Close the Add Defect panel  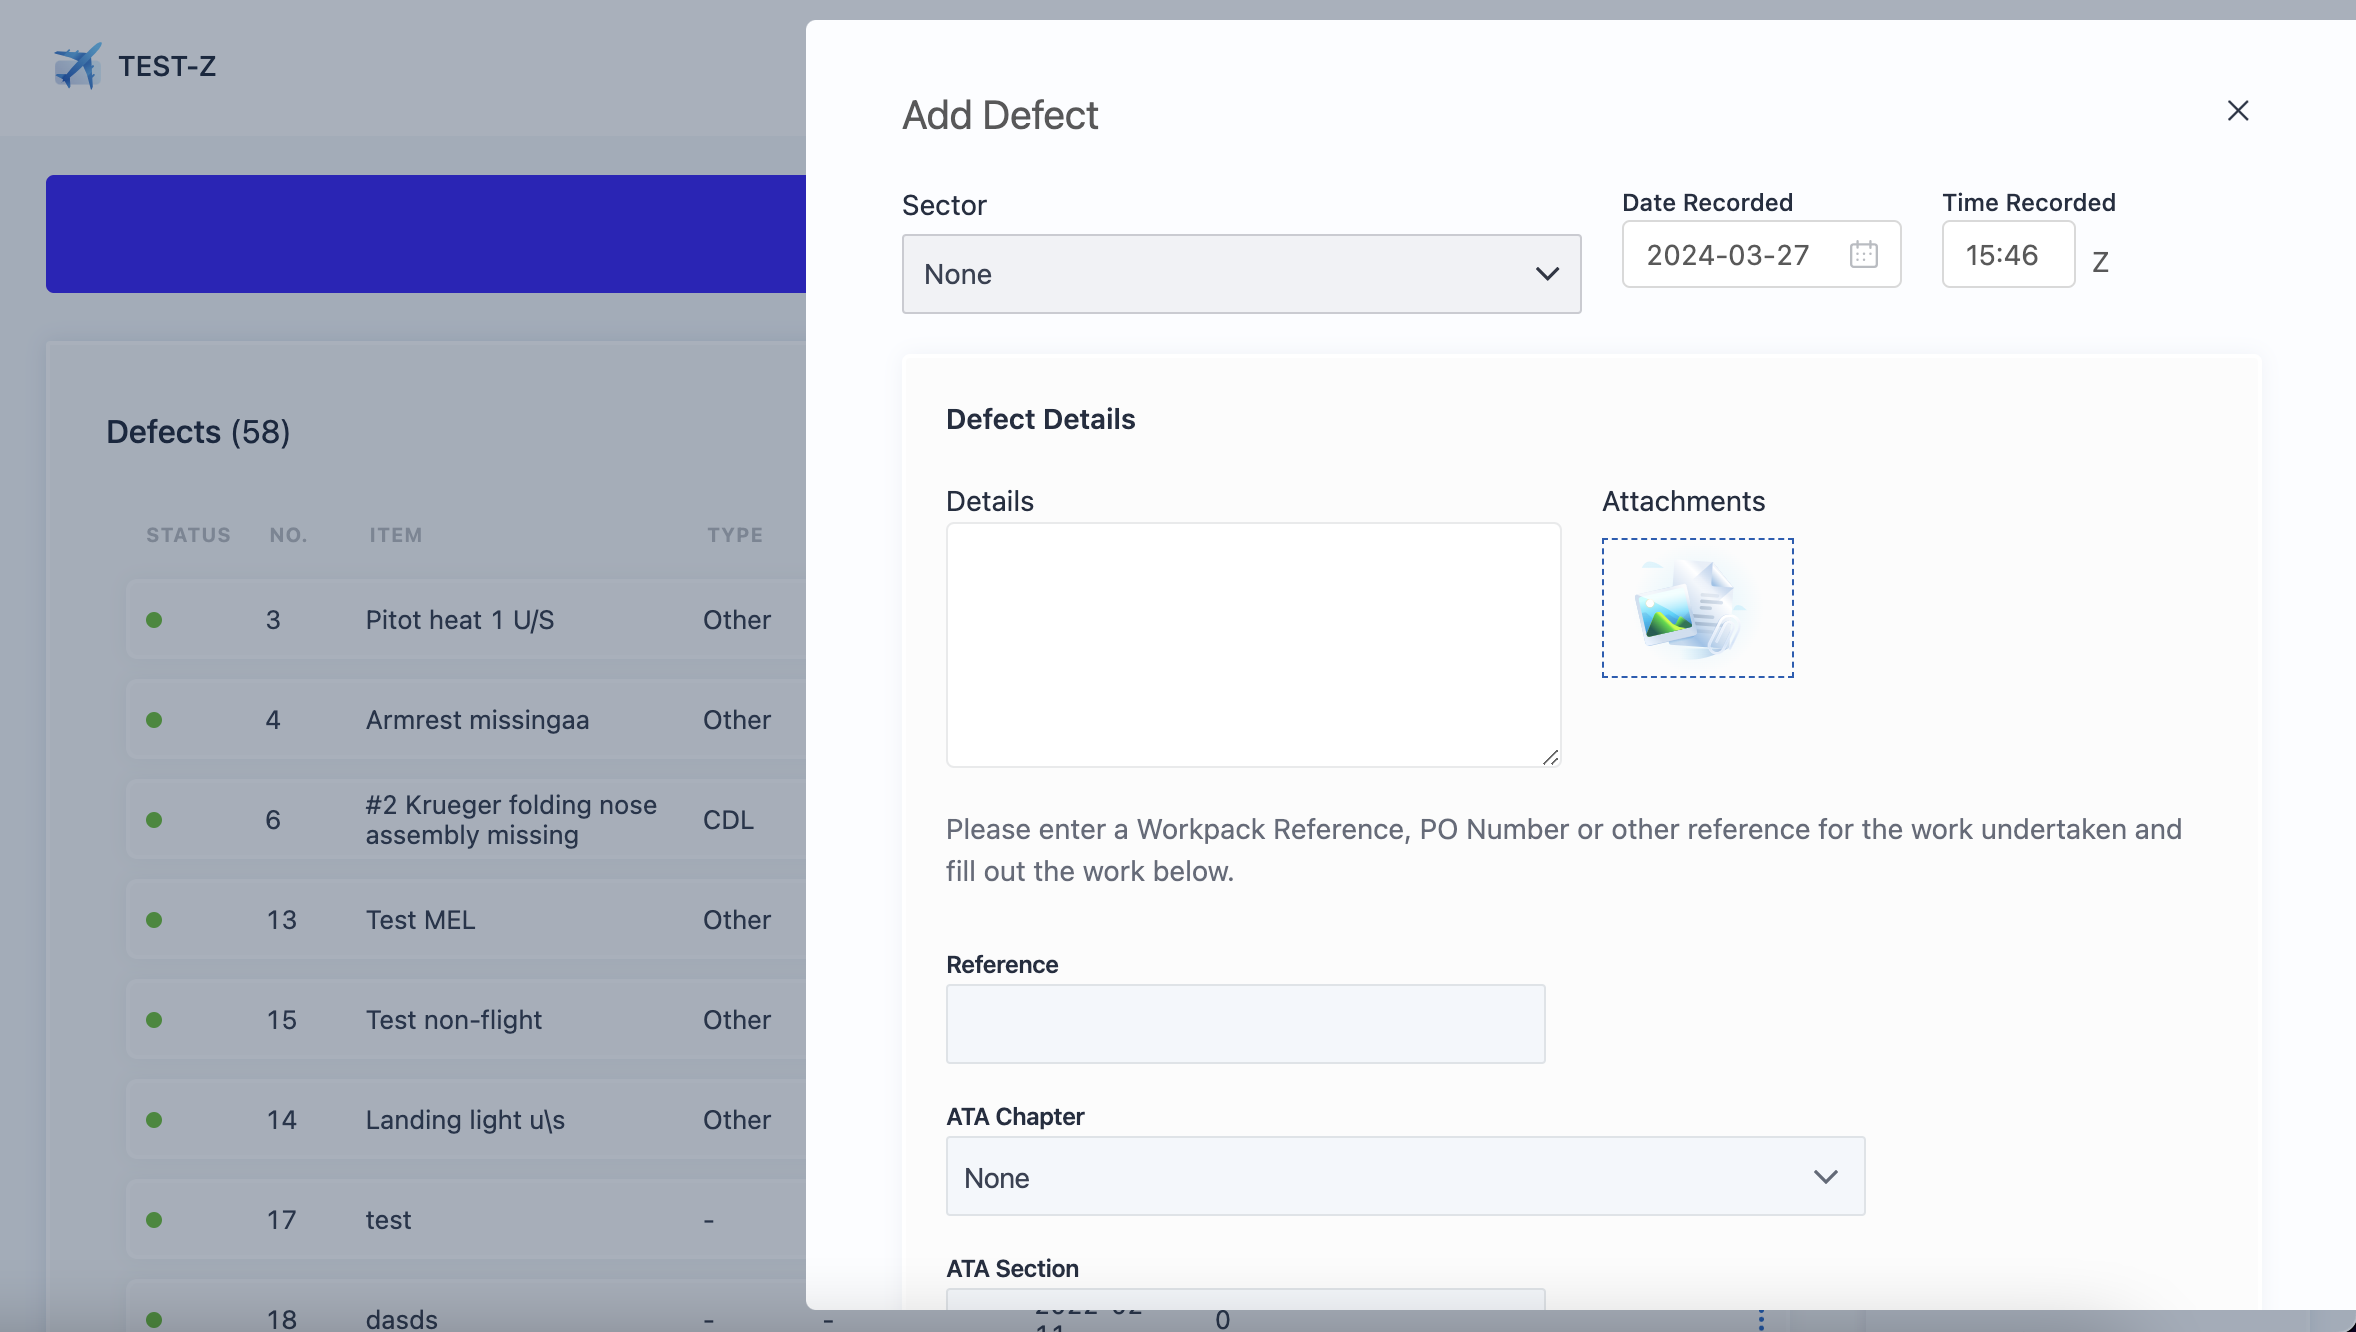(2238, 111)
